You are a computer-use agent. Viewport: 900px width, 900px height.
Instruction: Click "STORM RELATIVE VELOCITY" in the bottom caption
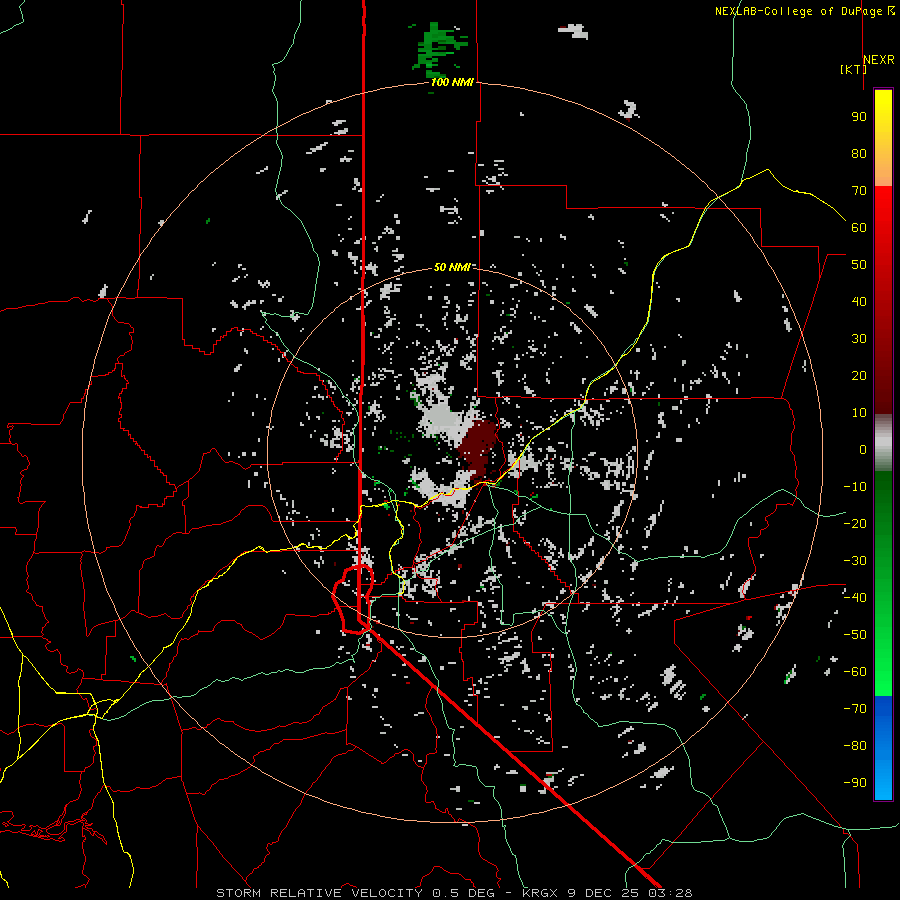(319, 893)
